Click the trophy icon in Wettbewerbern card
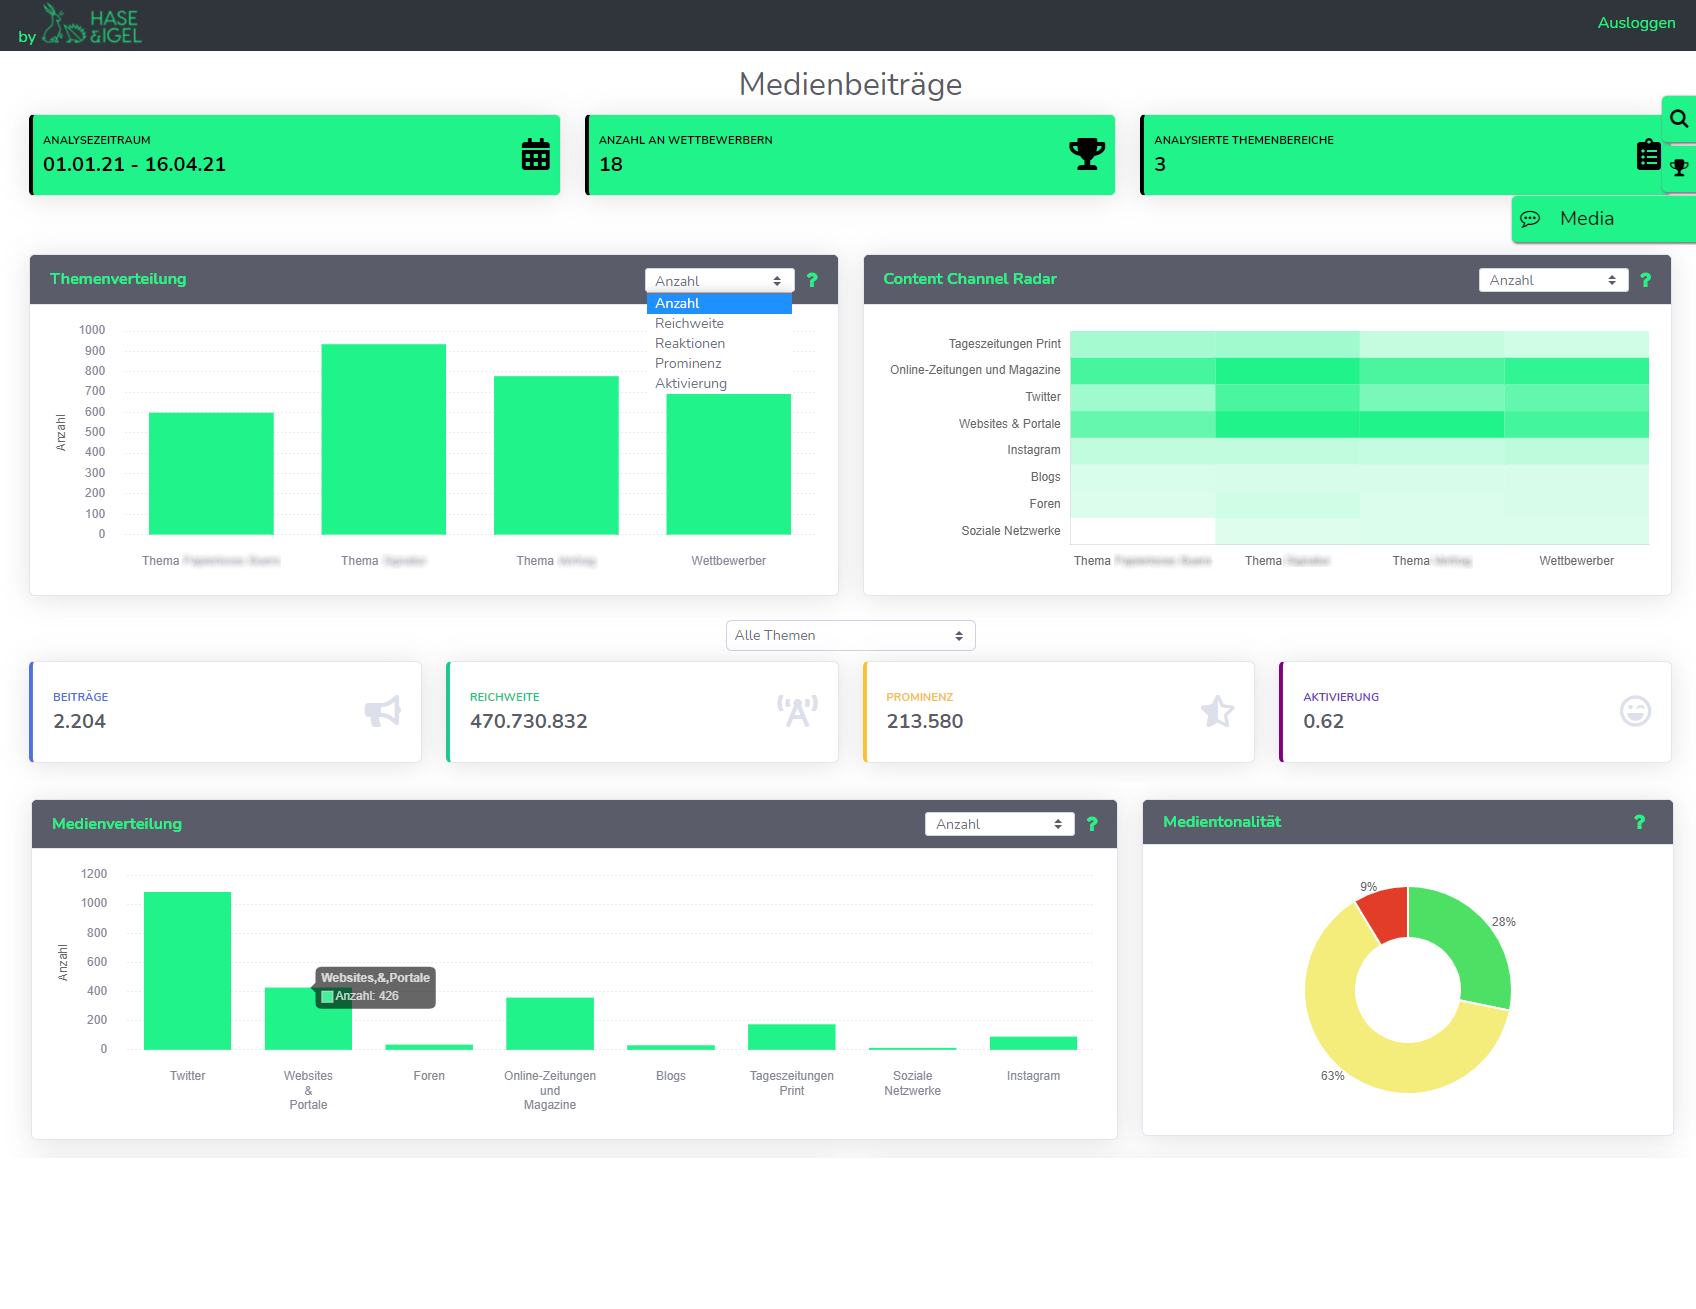 pos(1087,154)
